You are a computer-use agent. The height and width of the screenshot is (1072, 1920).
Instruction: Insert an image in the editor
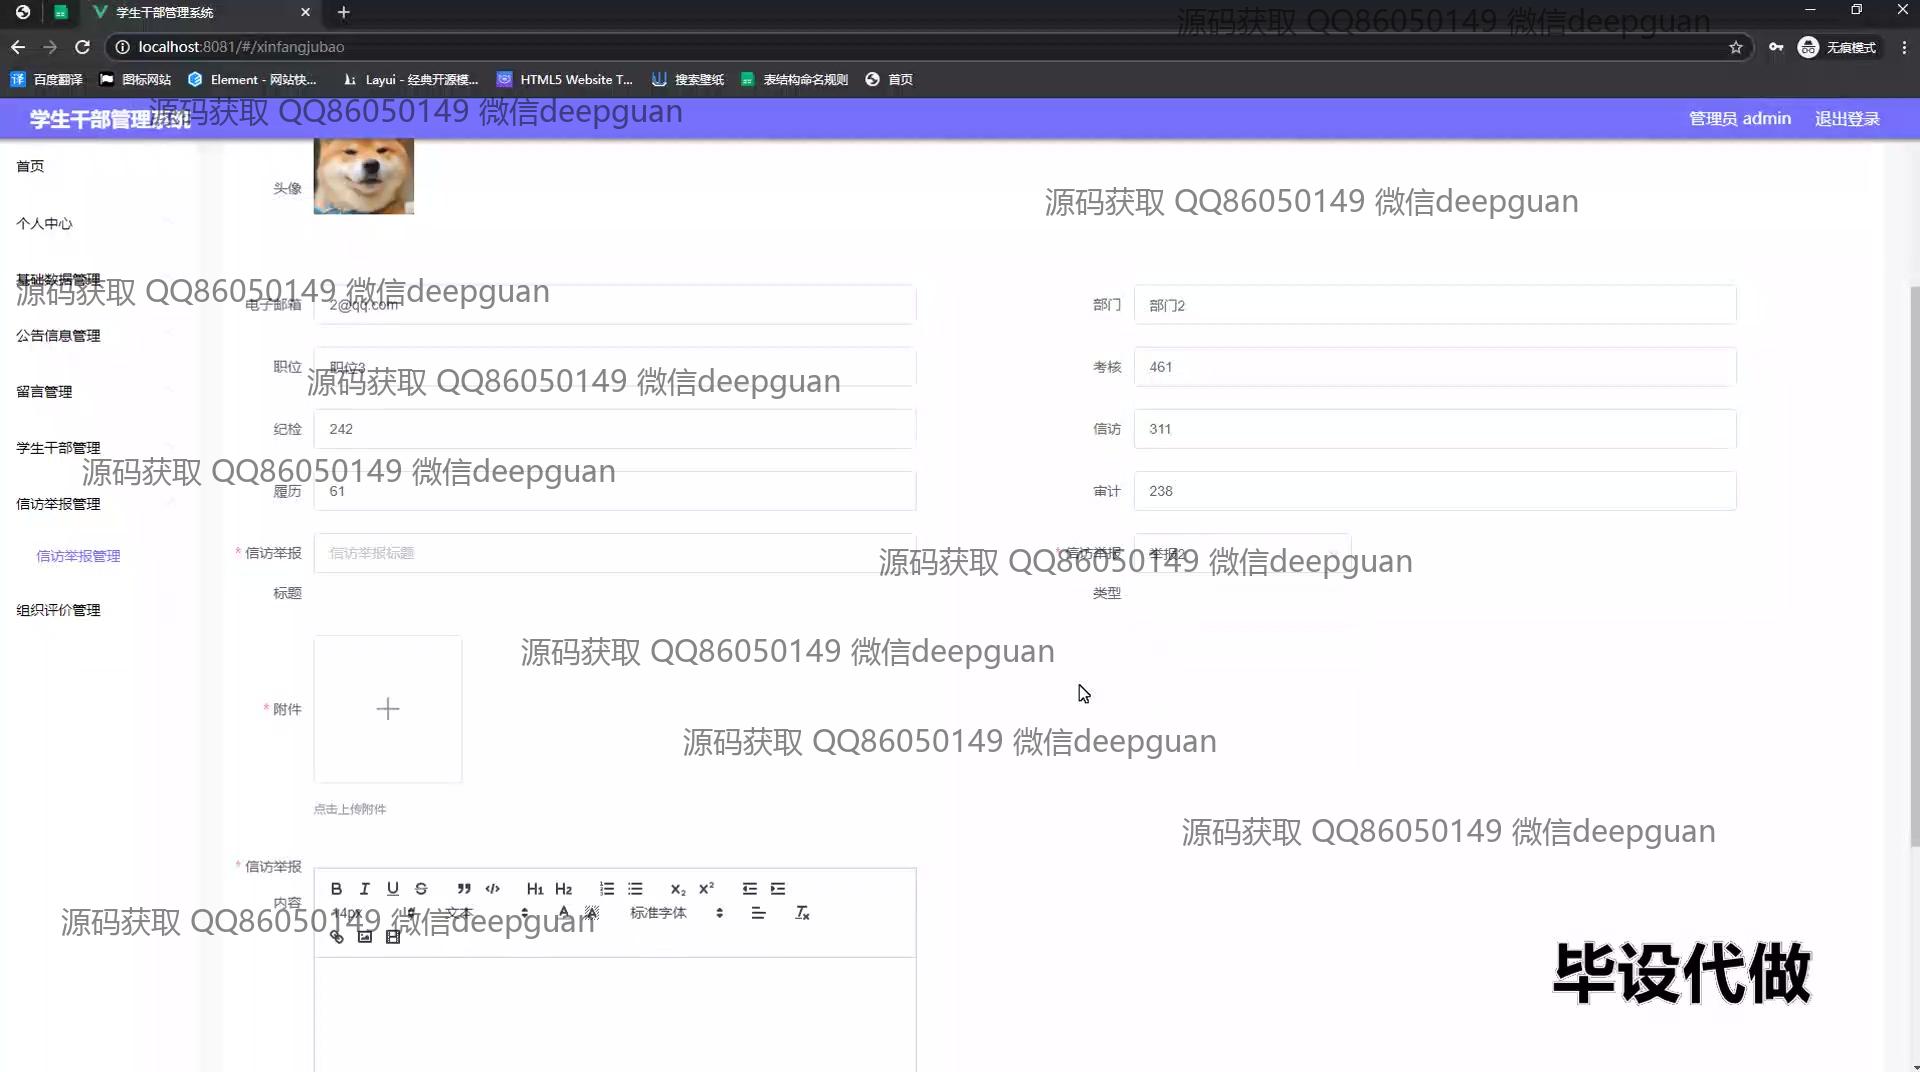[x=365, y=937]
